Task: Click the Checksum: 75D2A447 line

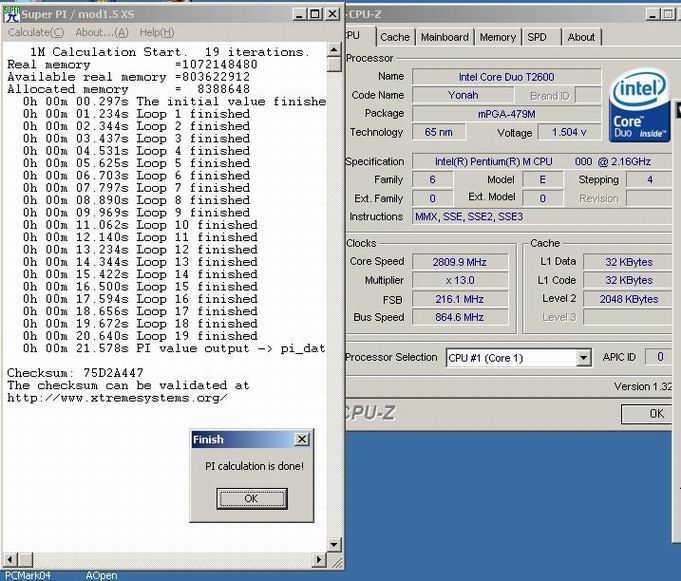Action: [x=75, y=373]
